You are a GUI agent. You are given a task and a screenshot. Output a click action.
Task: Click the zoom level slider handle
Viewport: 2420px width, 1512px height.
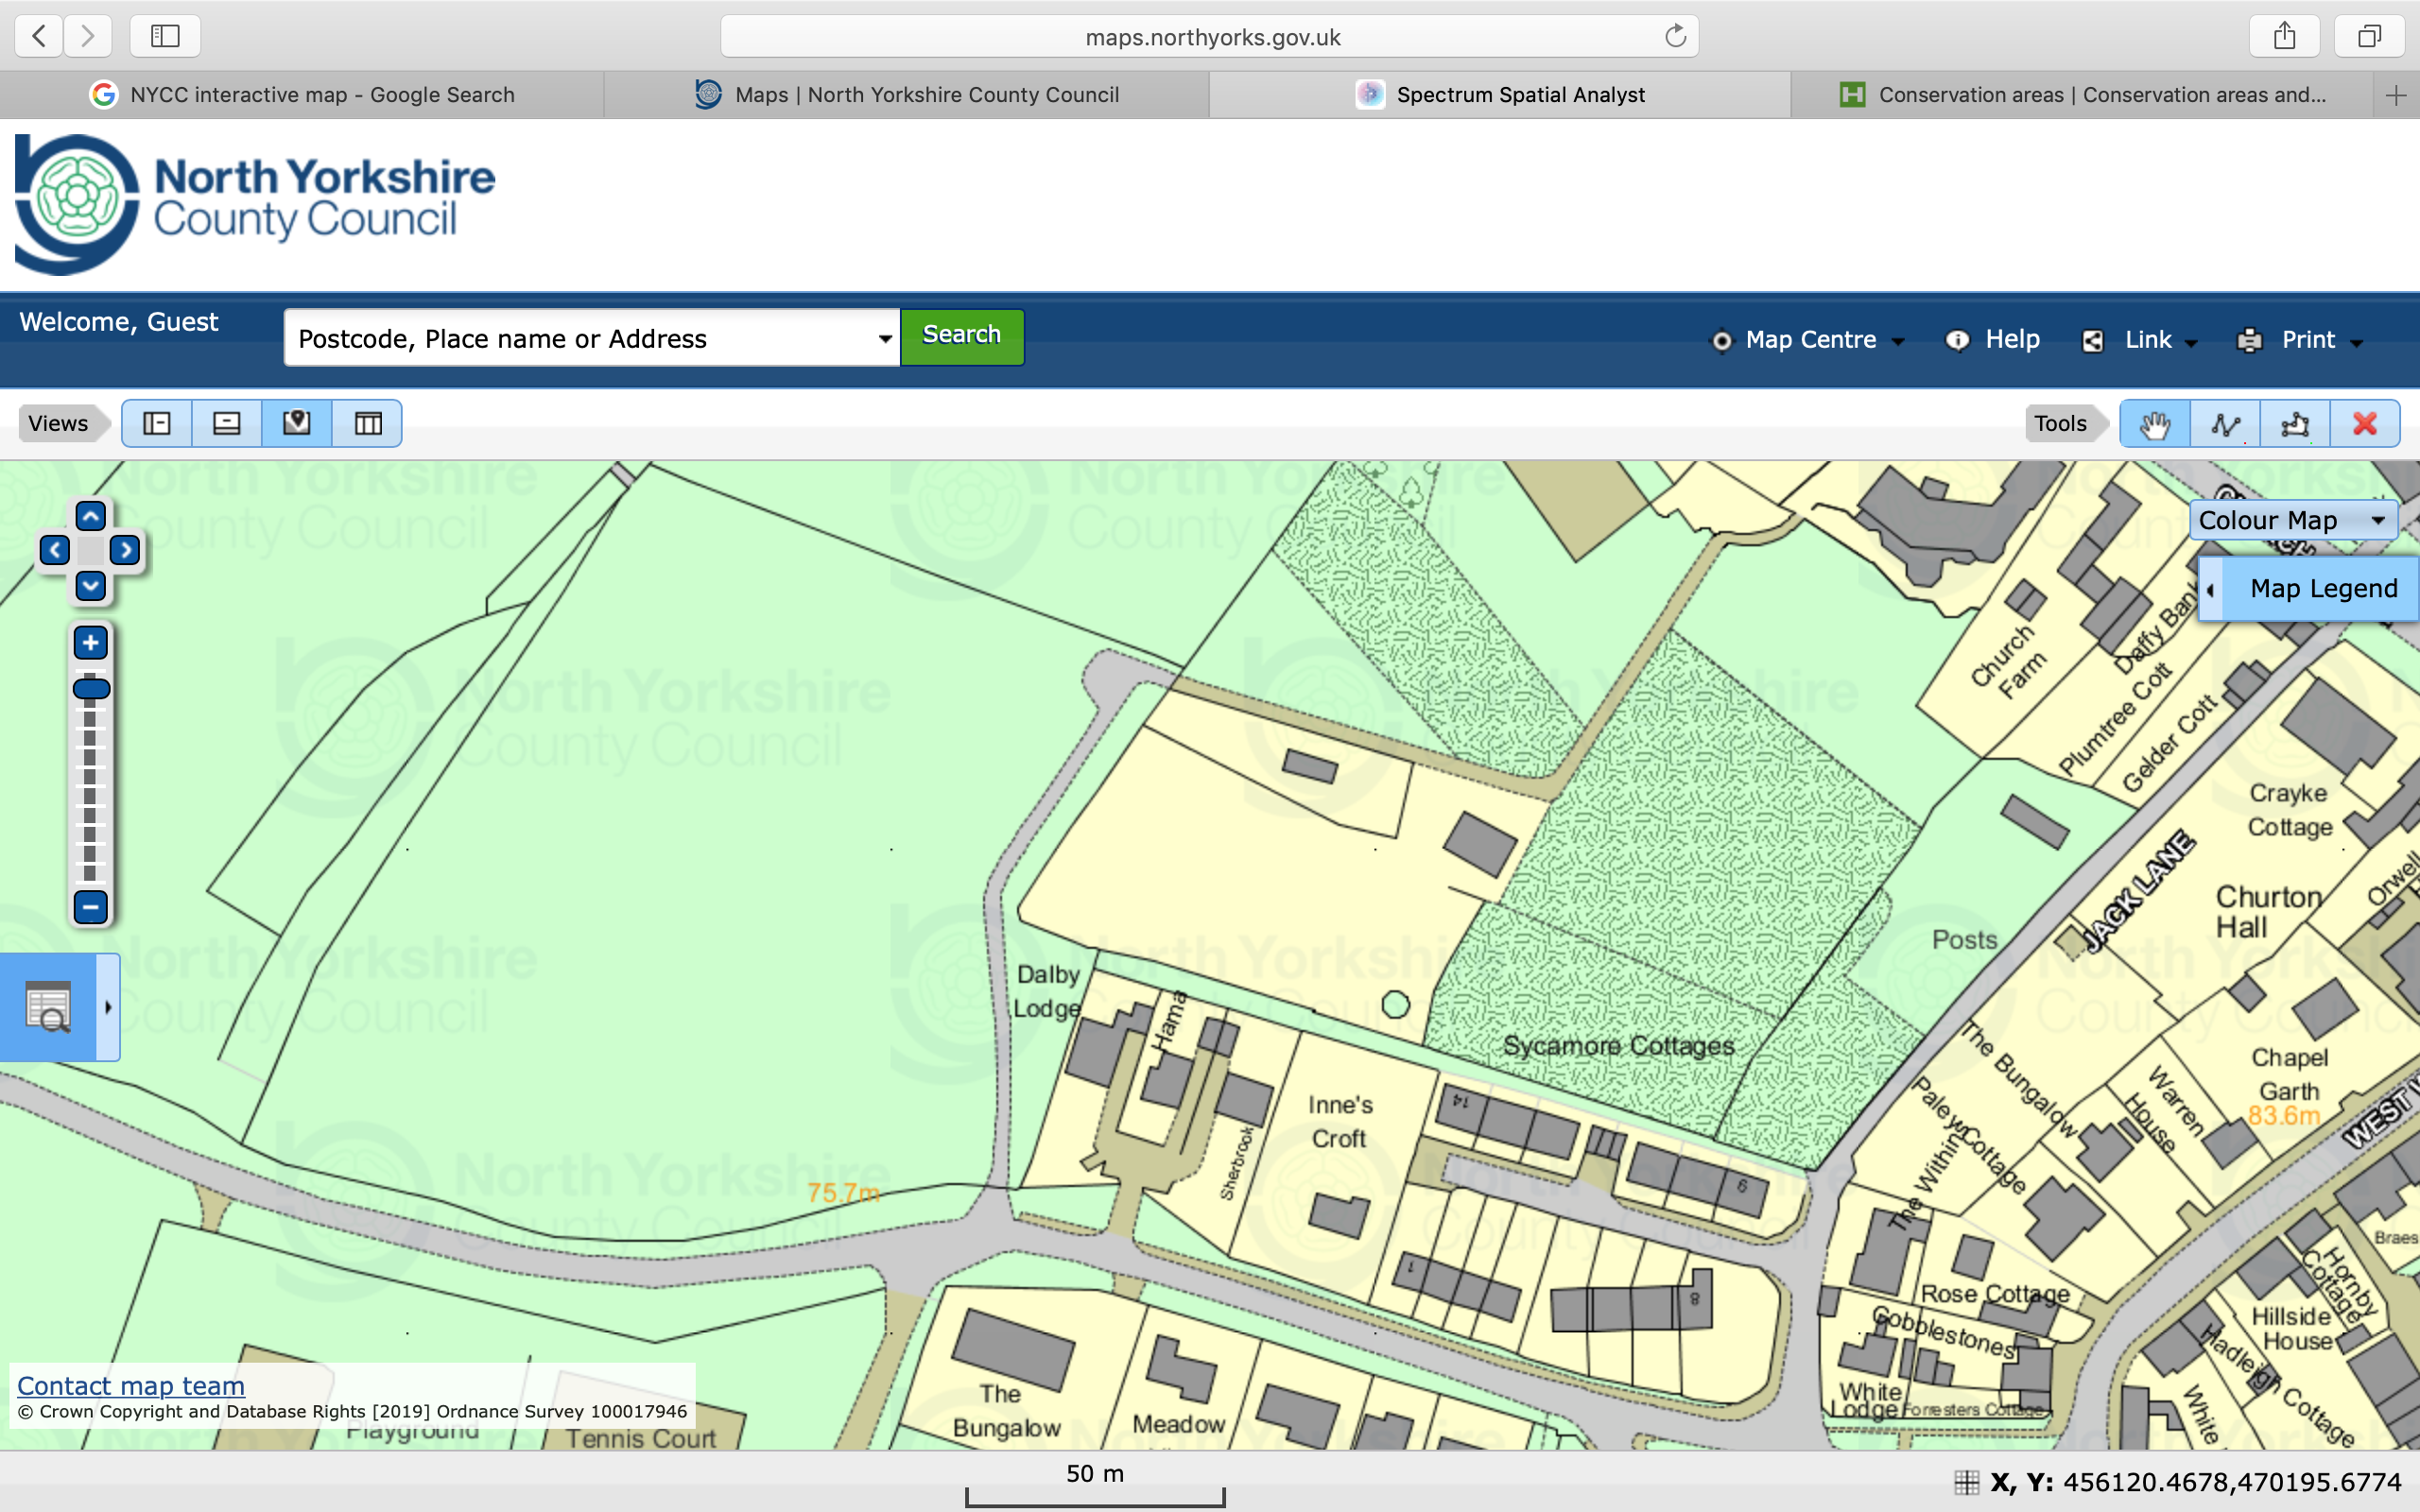91,688
